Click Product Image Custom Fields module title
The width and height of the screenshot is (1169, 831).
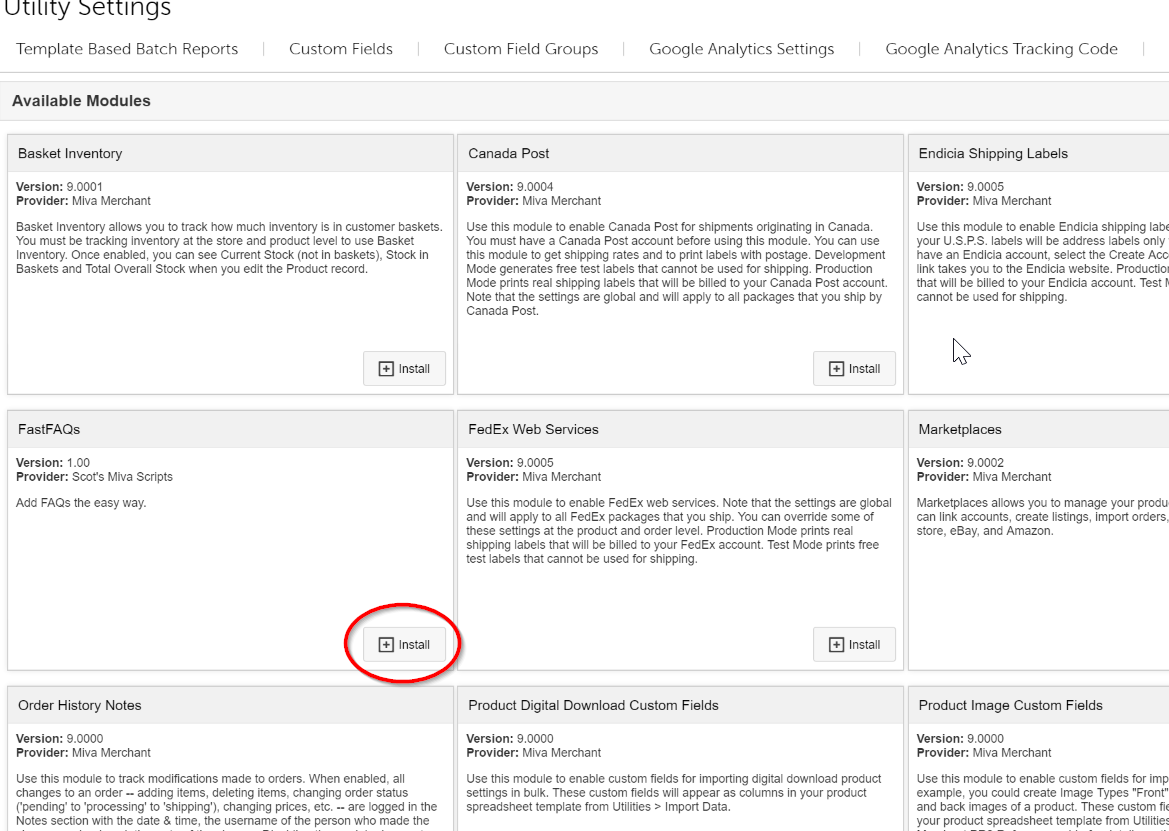(x=1010, y=706)
